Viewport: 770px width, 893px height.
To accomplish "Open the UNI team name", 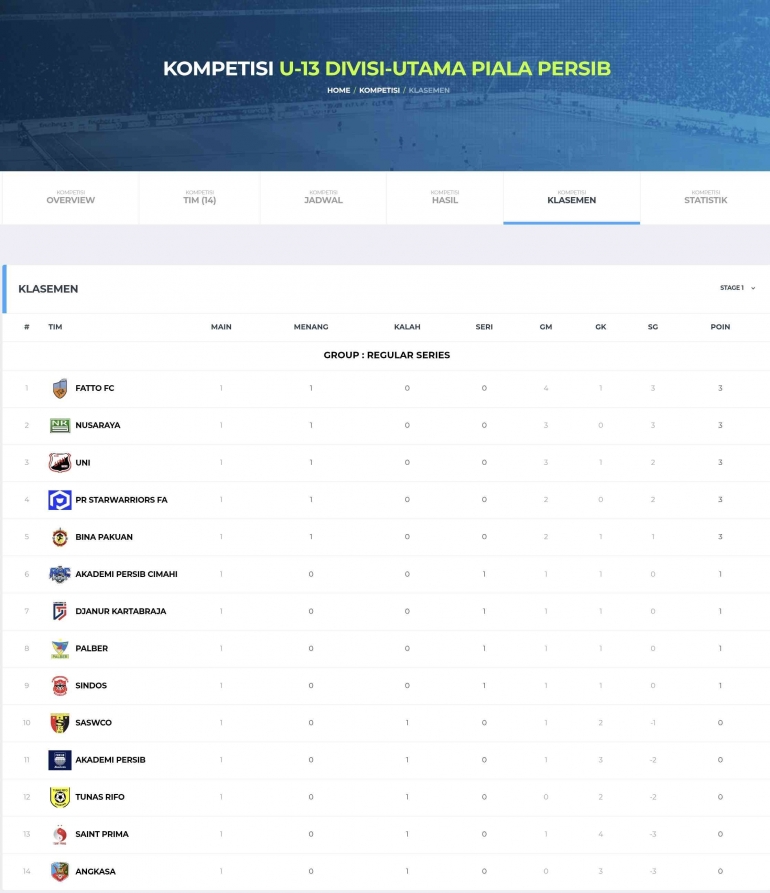I will pyautogui.click(x=83, y=462).
